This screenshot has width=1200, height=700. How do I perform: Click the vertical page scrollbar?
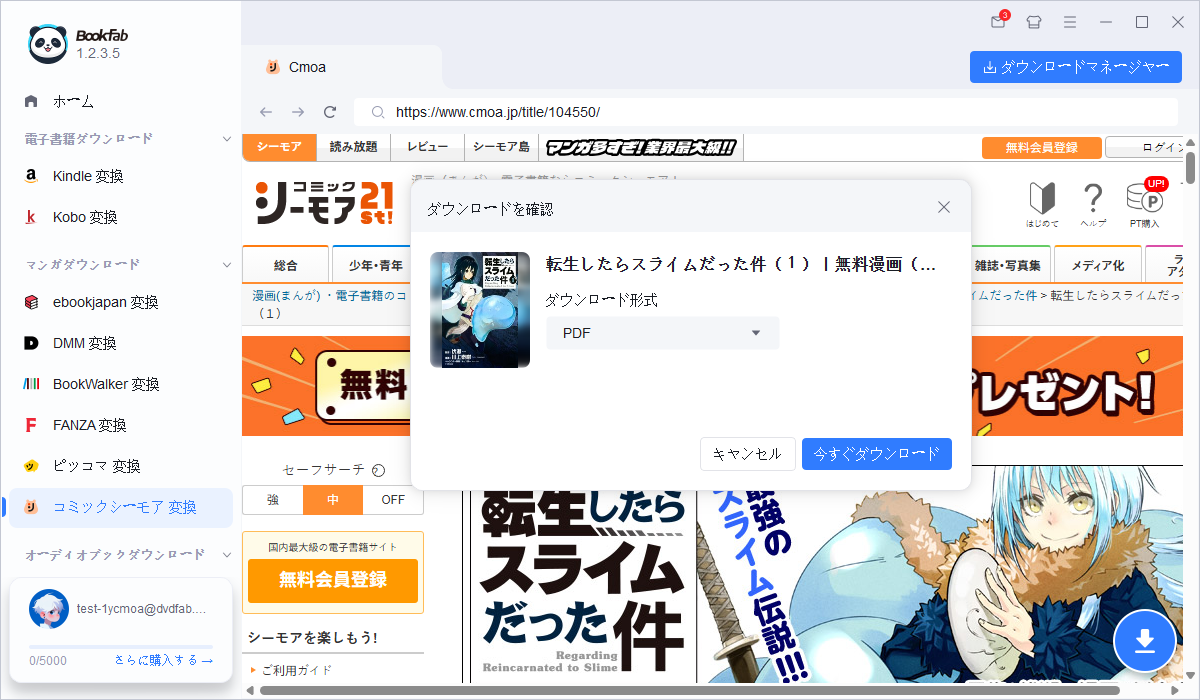click(x=1191, y=170)
